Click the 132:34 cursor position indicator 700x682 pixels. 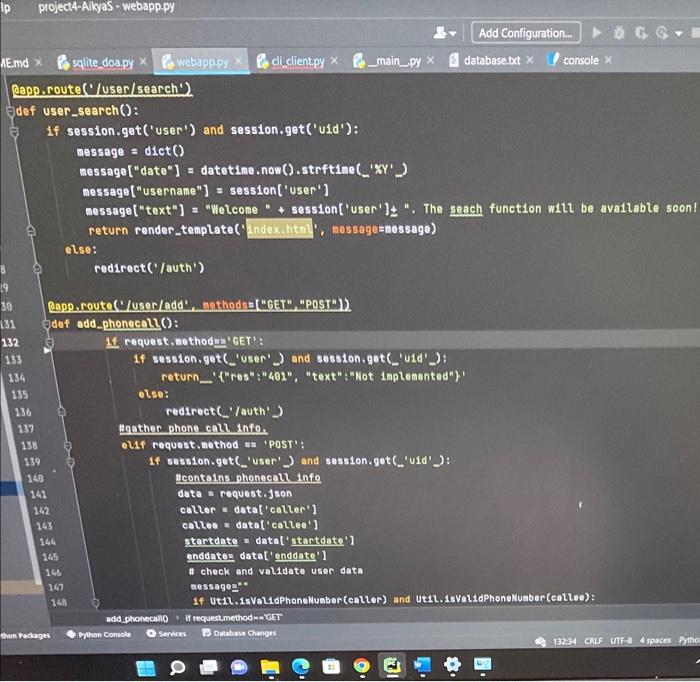pos(565,641)
